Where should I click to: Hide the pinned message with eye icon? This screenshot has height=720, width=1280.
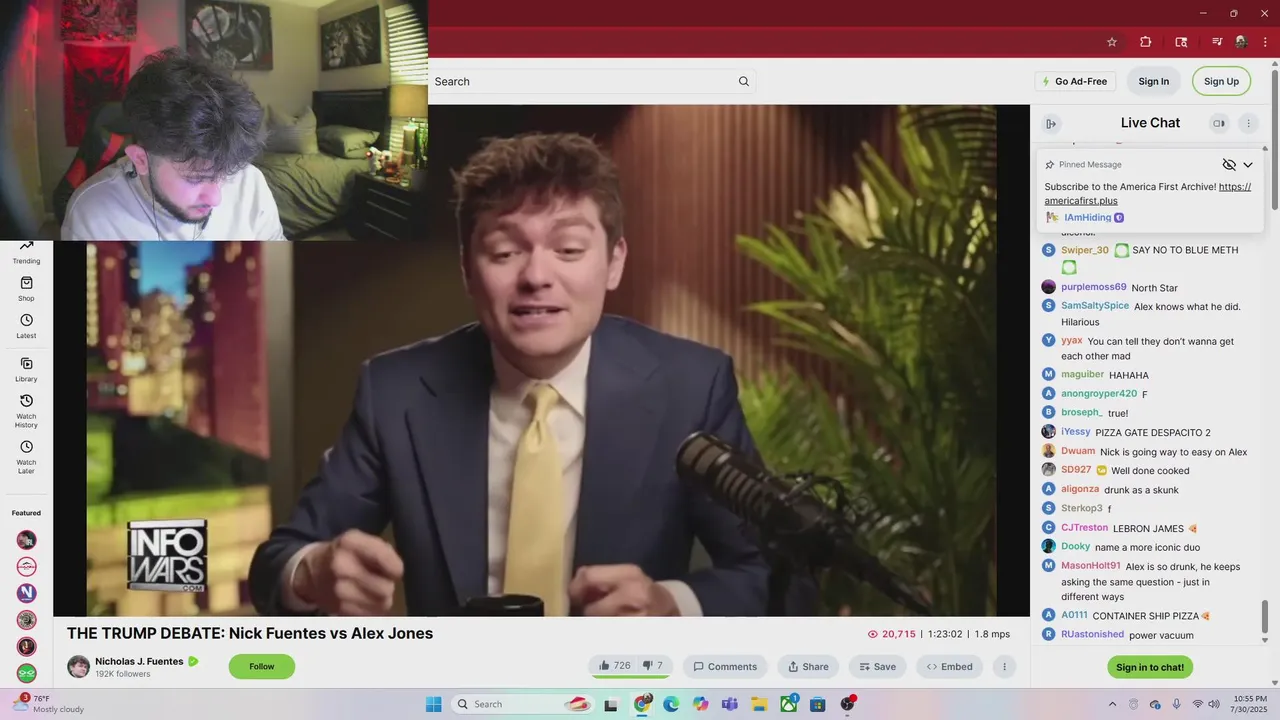(x=1229, y=165)
